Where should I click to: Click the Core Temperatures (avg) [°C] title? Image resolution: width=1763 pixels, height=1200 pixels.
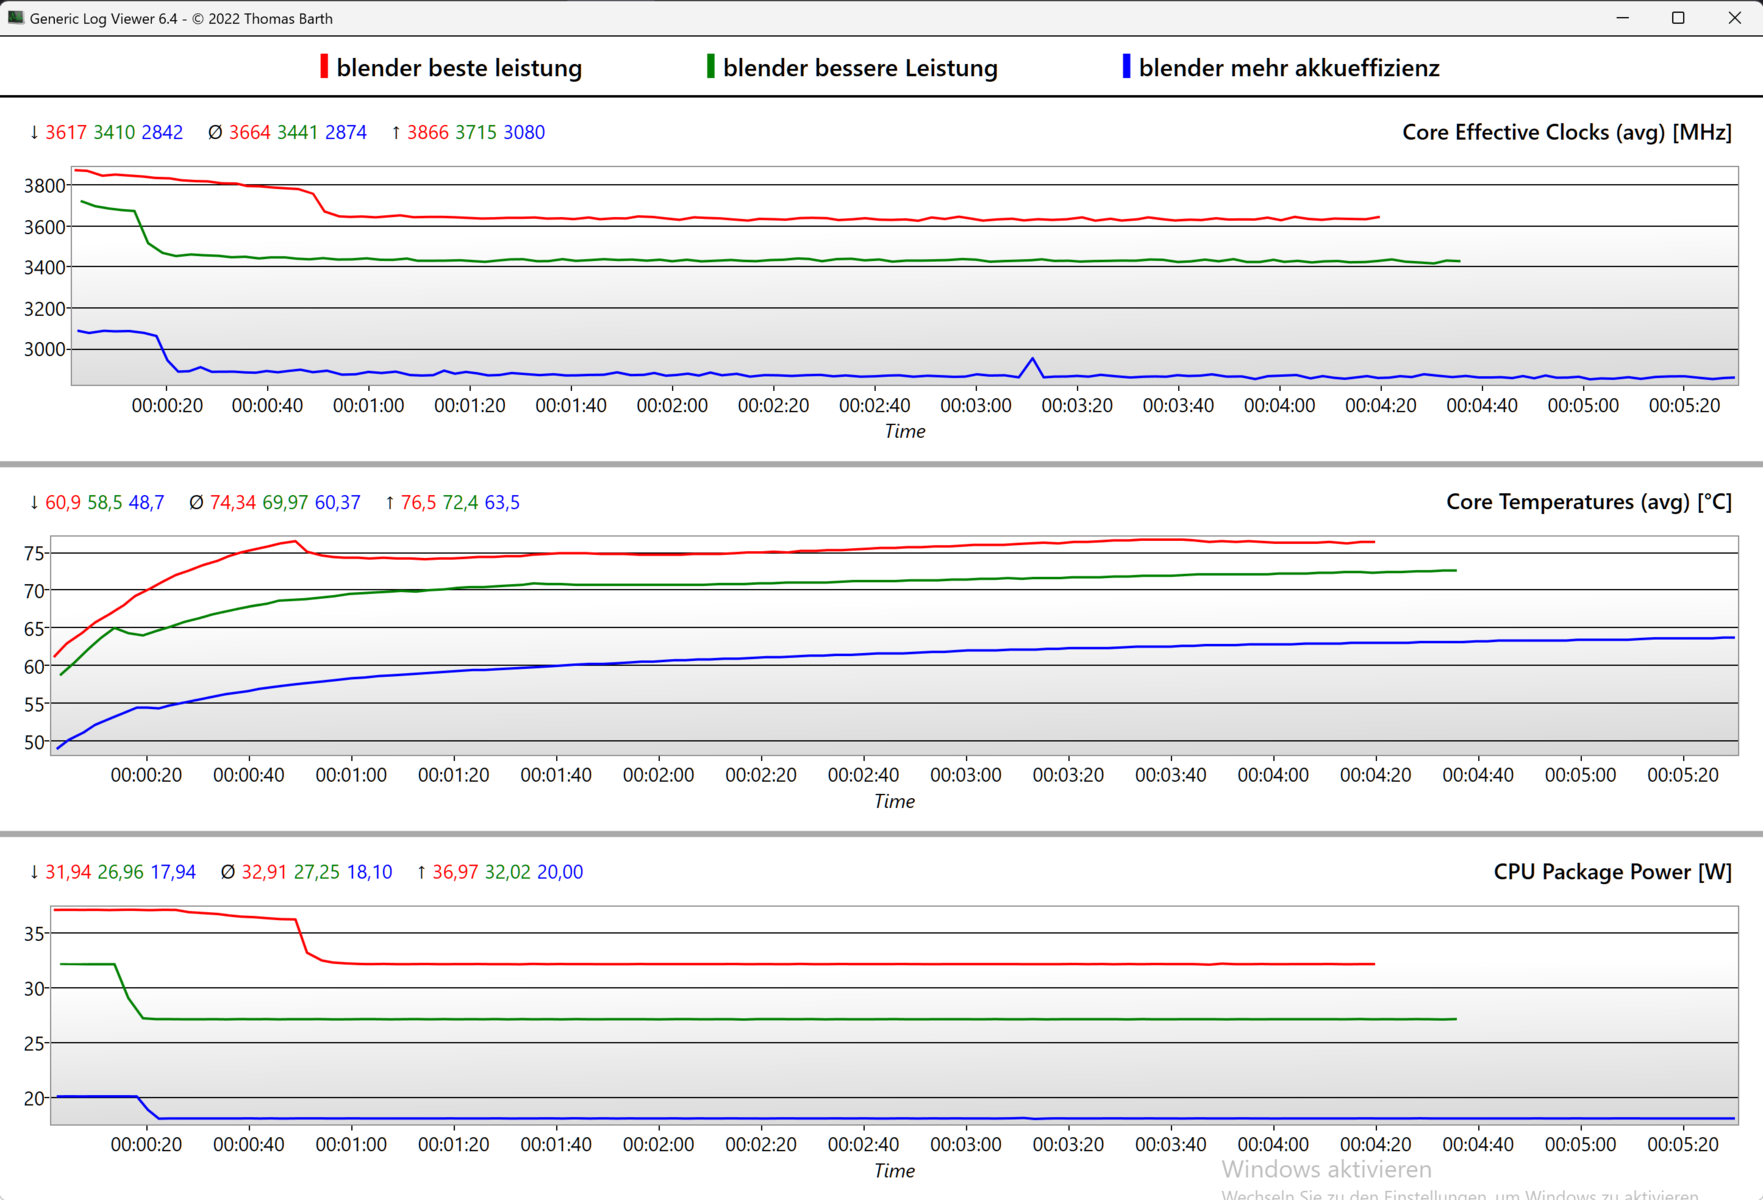[x=1588, y=502]
